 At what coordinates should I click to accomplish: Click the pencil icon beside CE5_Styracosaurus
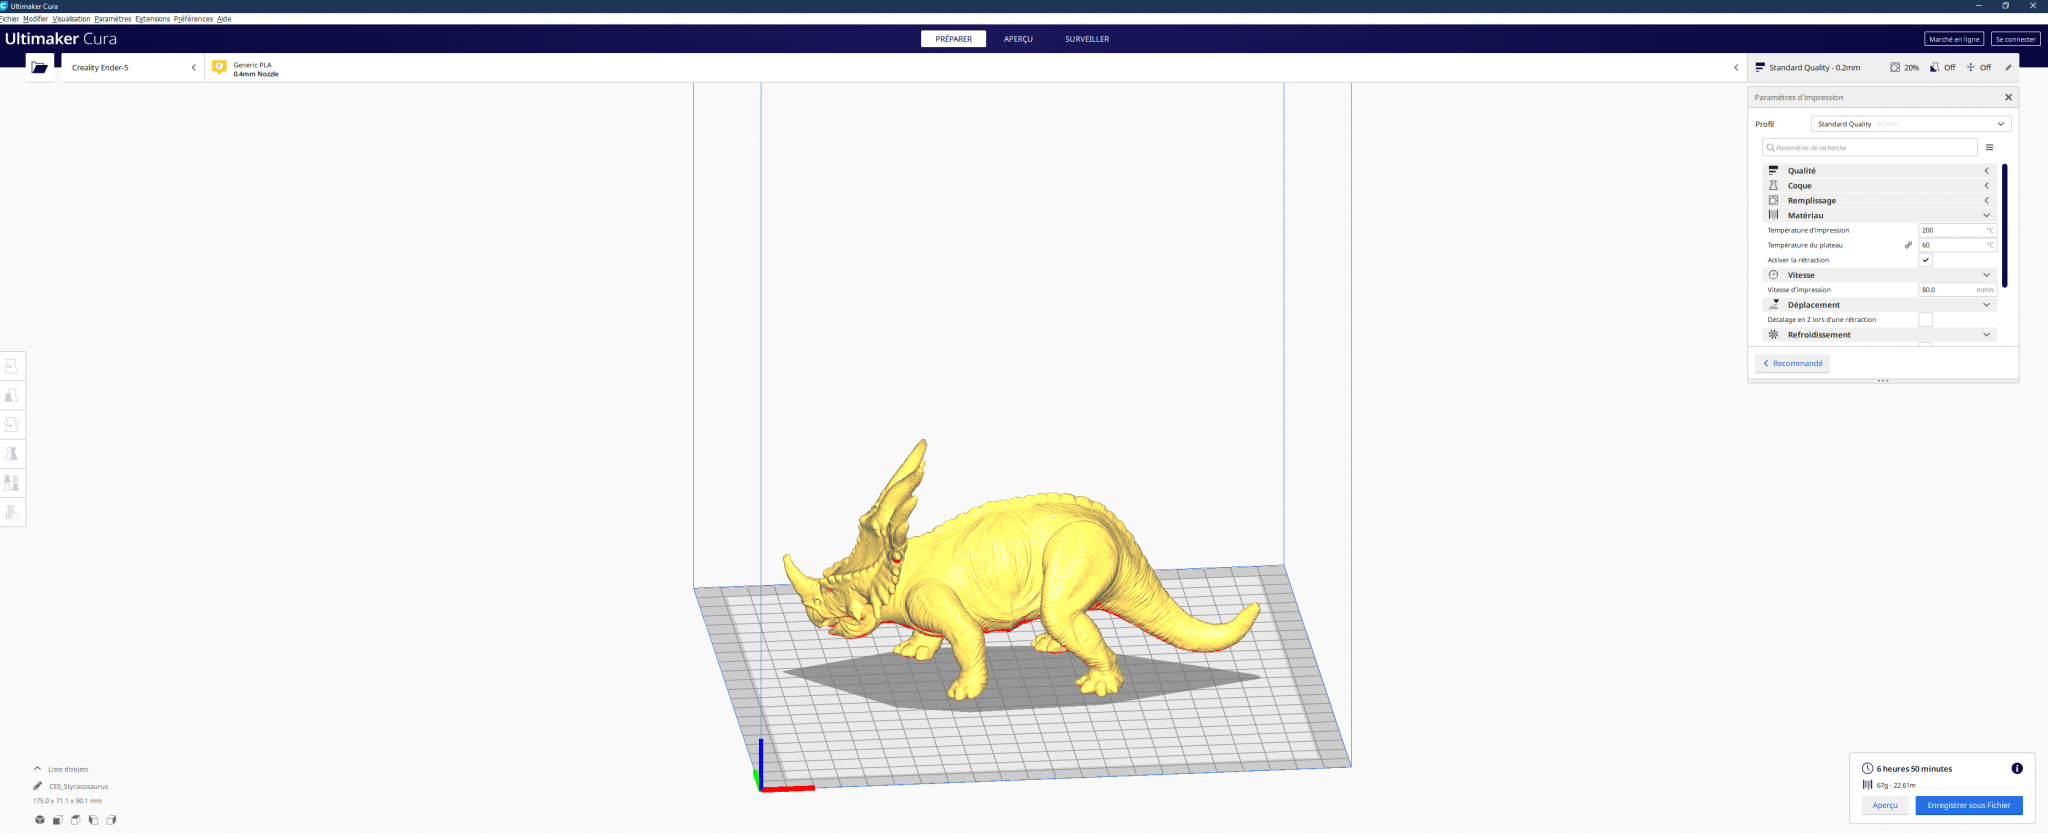click(x=38, y=786)
